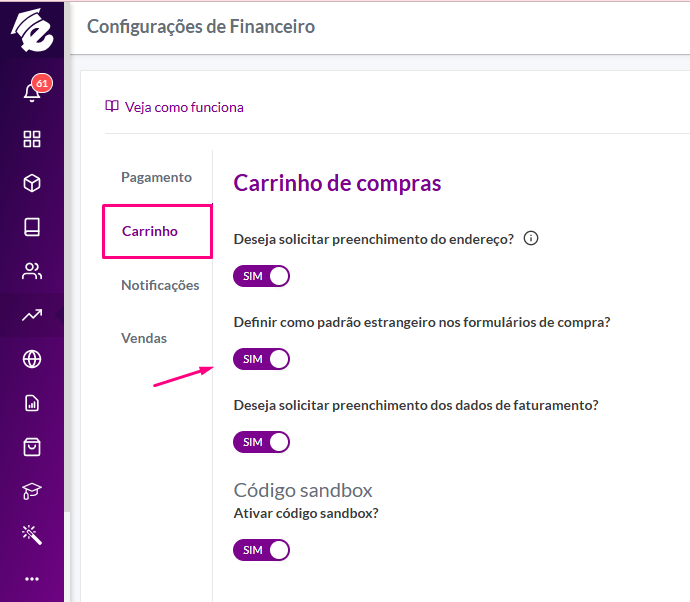Open the trending chart icon in sidebar
690x602 pixels.
coord(32,315)
